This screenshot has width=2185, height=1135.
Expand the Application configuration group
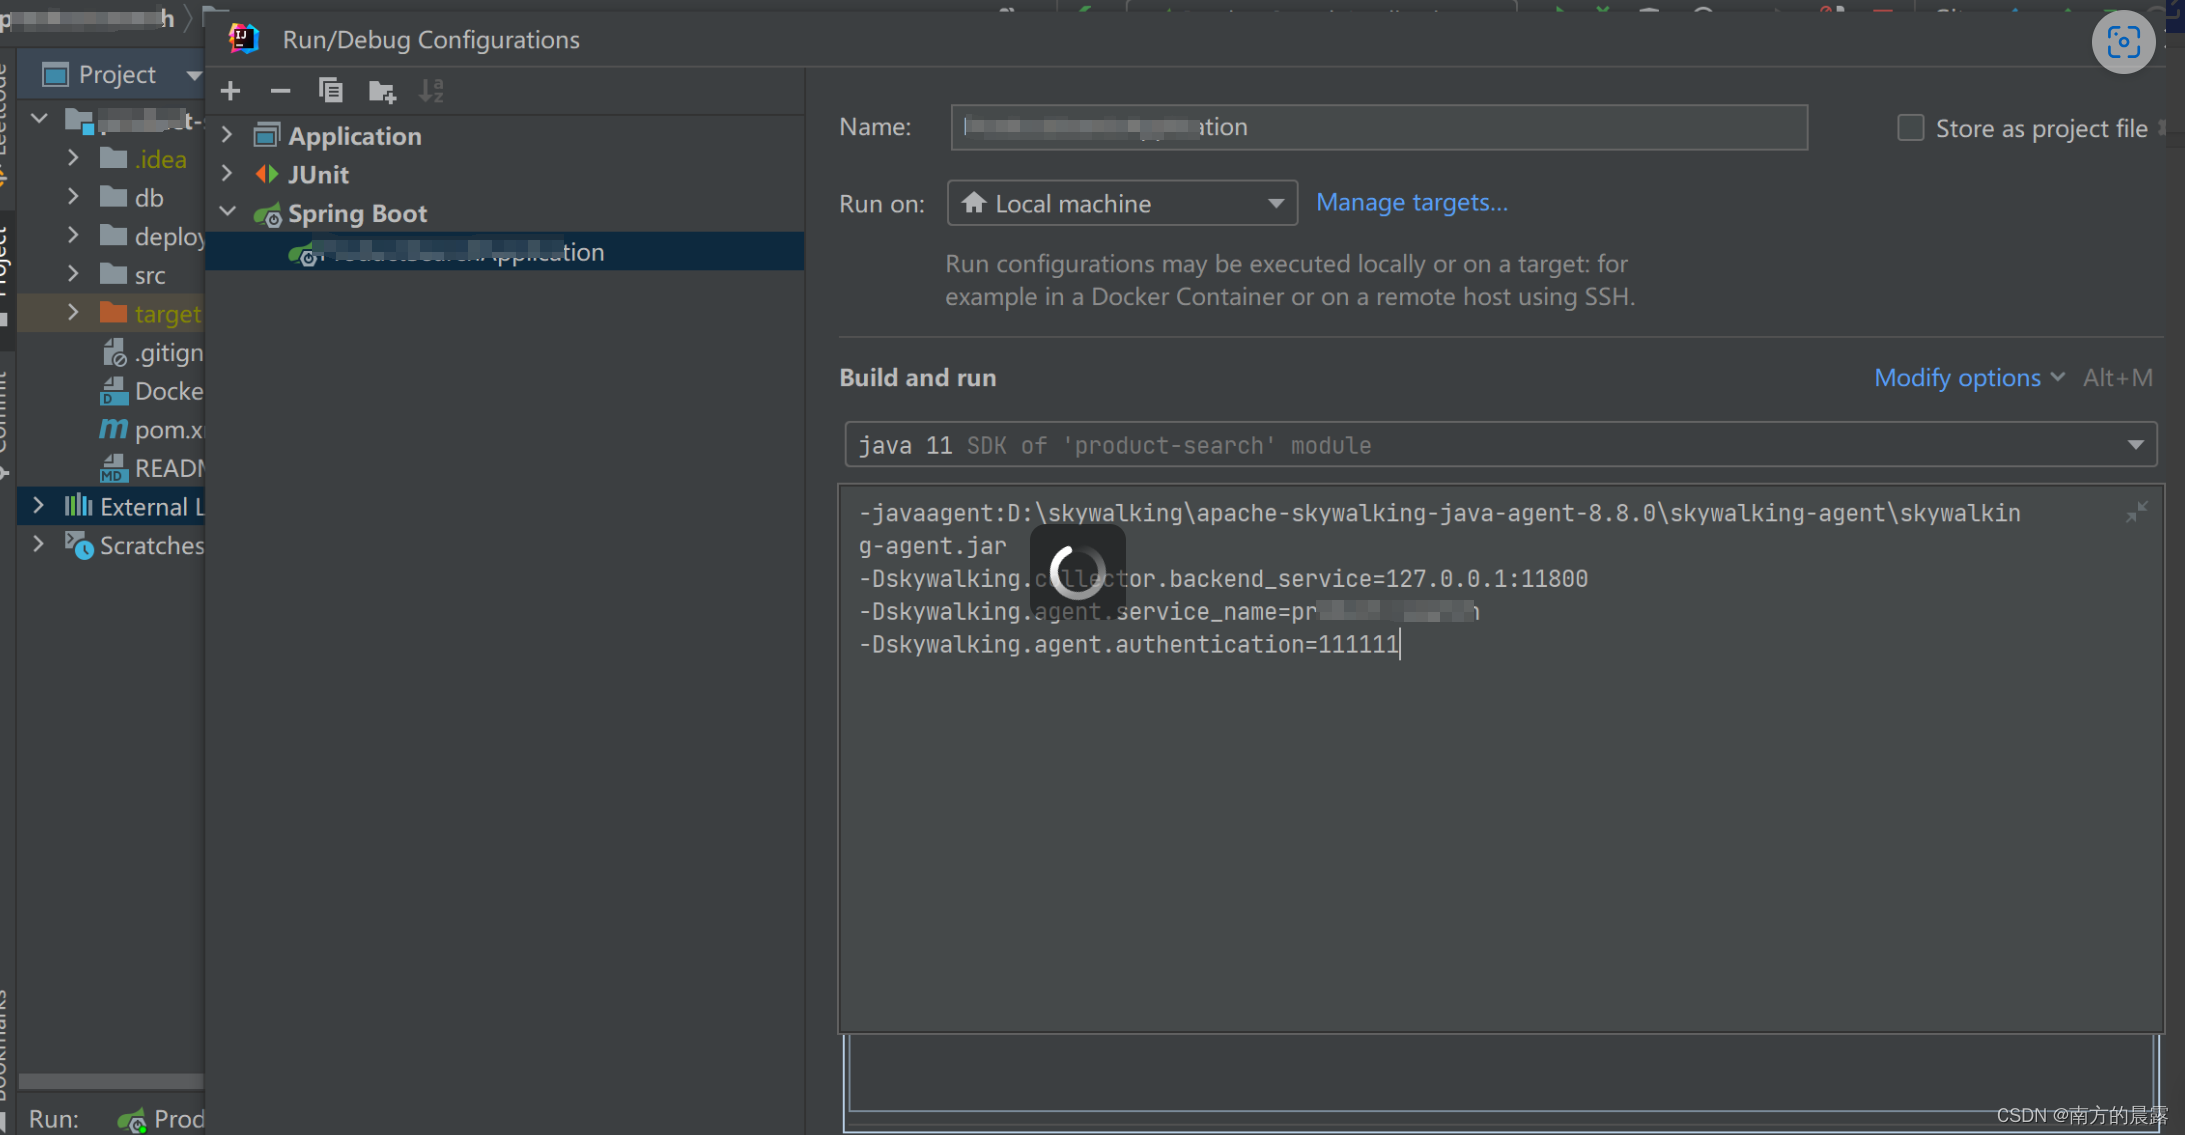coord(228,135)
